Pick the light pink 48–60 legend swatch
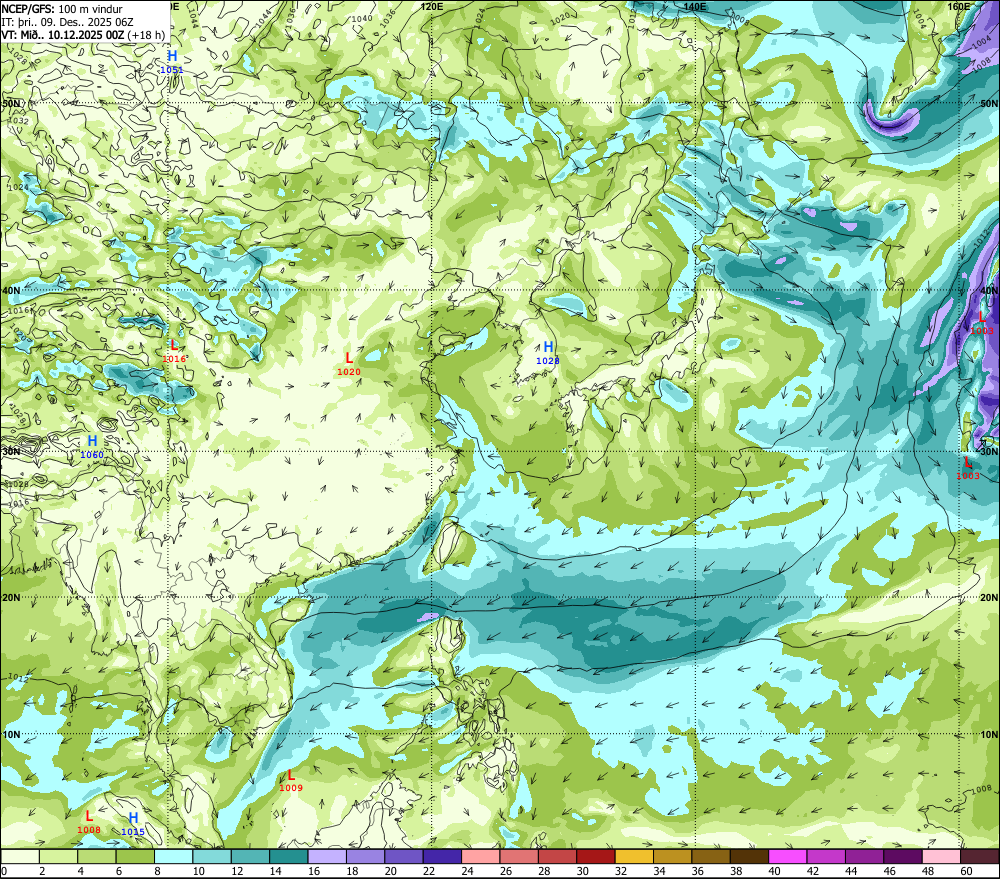 [x=941, y=856]
